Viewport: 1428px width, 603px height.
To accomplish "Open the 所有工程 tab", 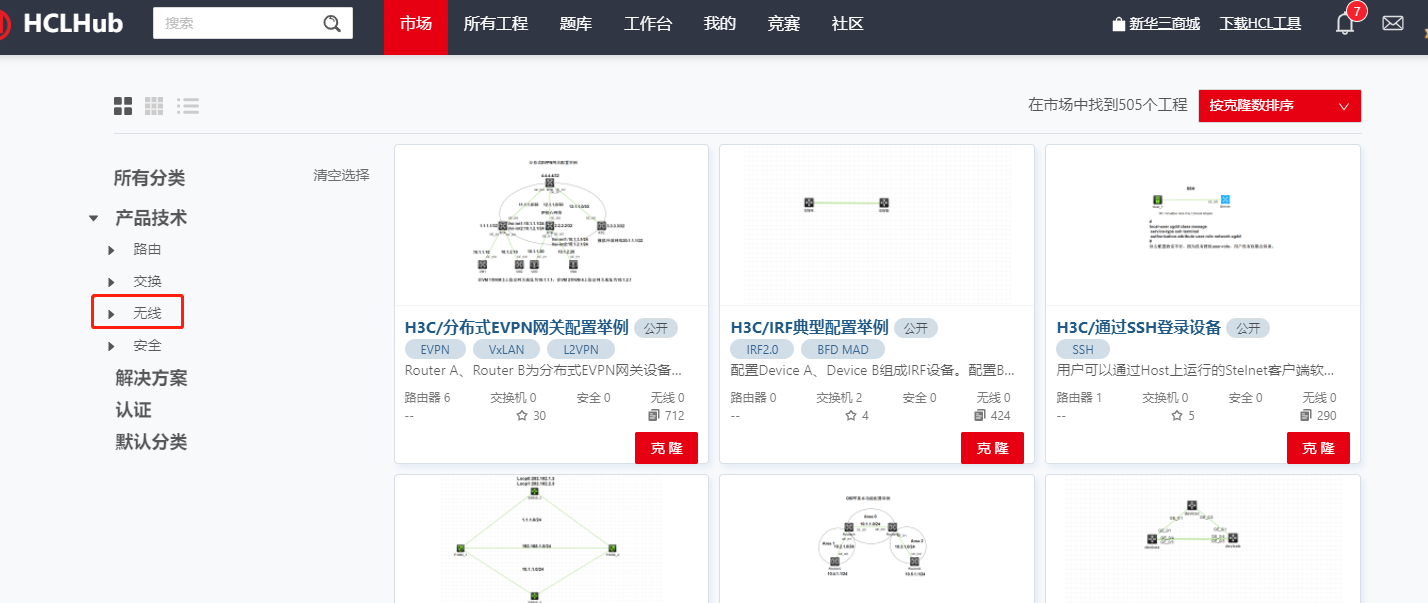I will [x=496, y=24].
